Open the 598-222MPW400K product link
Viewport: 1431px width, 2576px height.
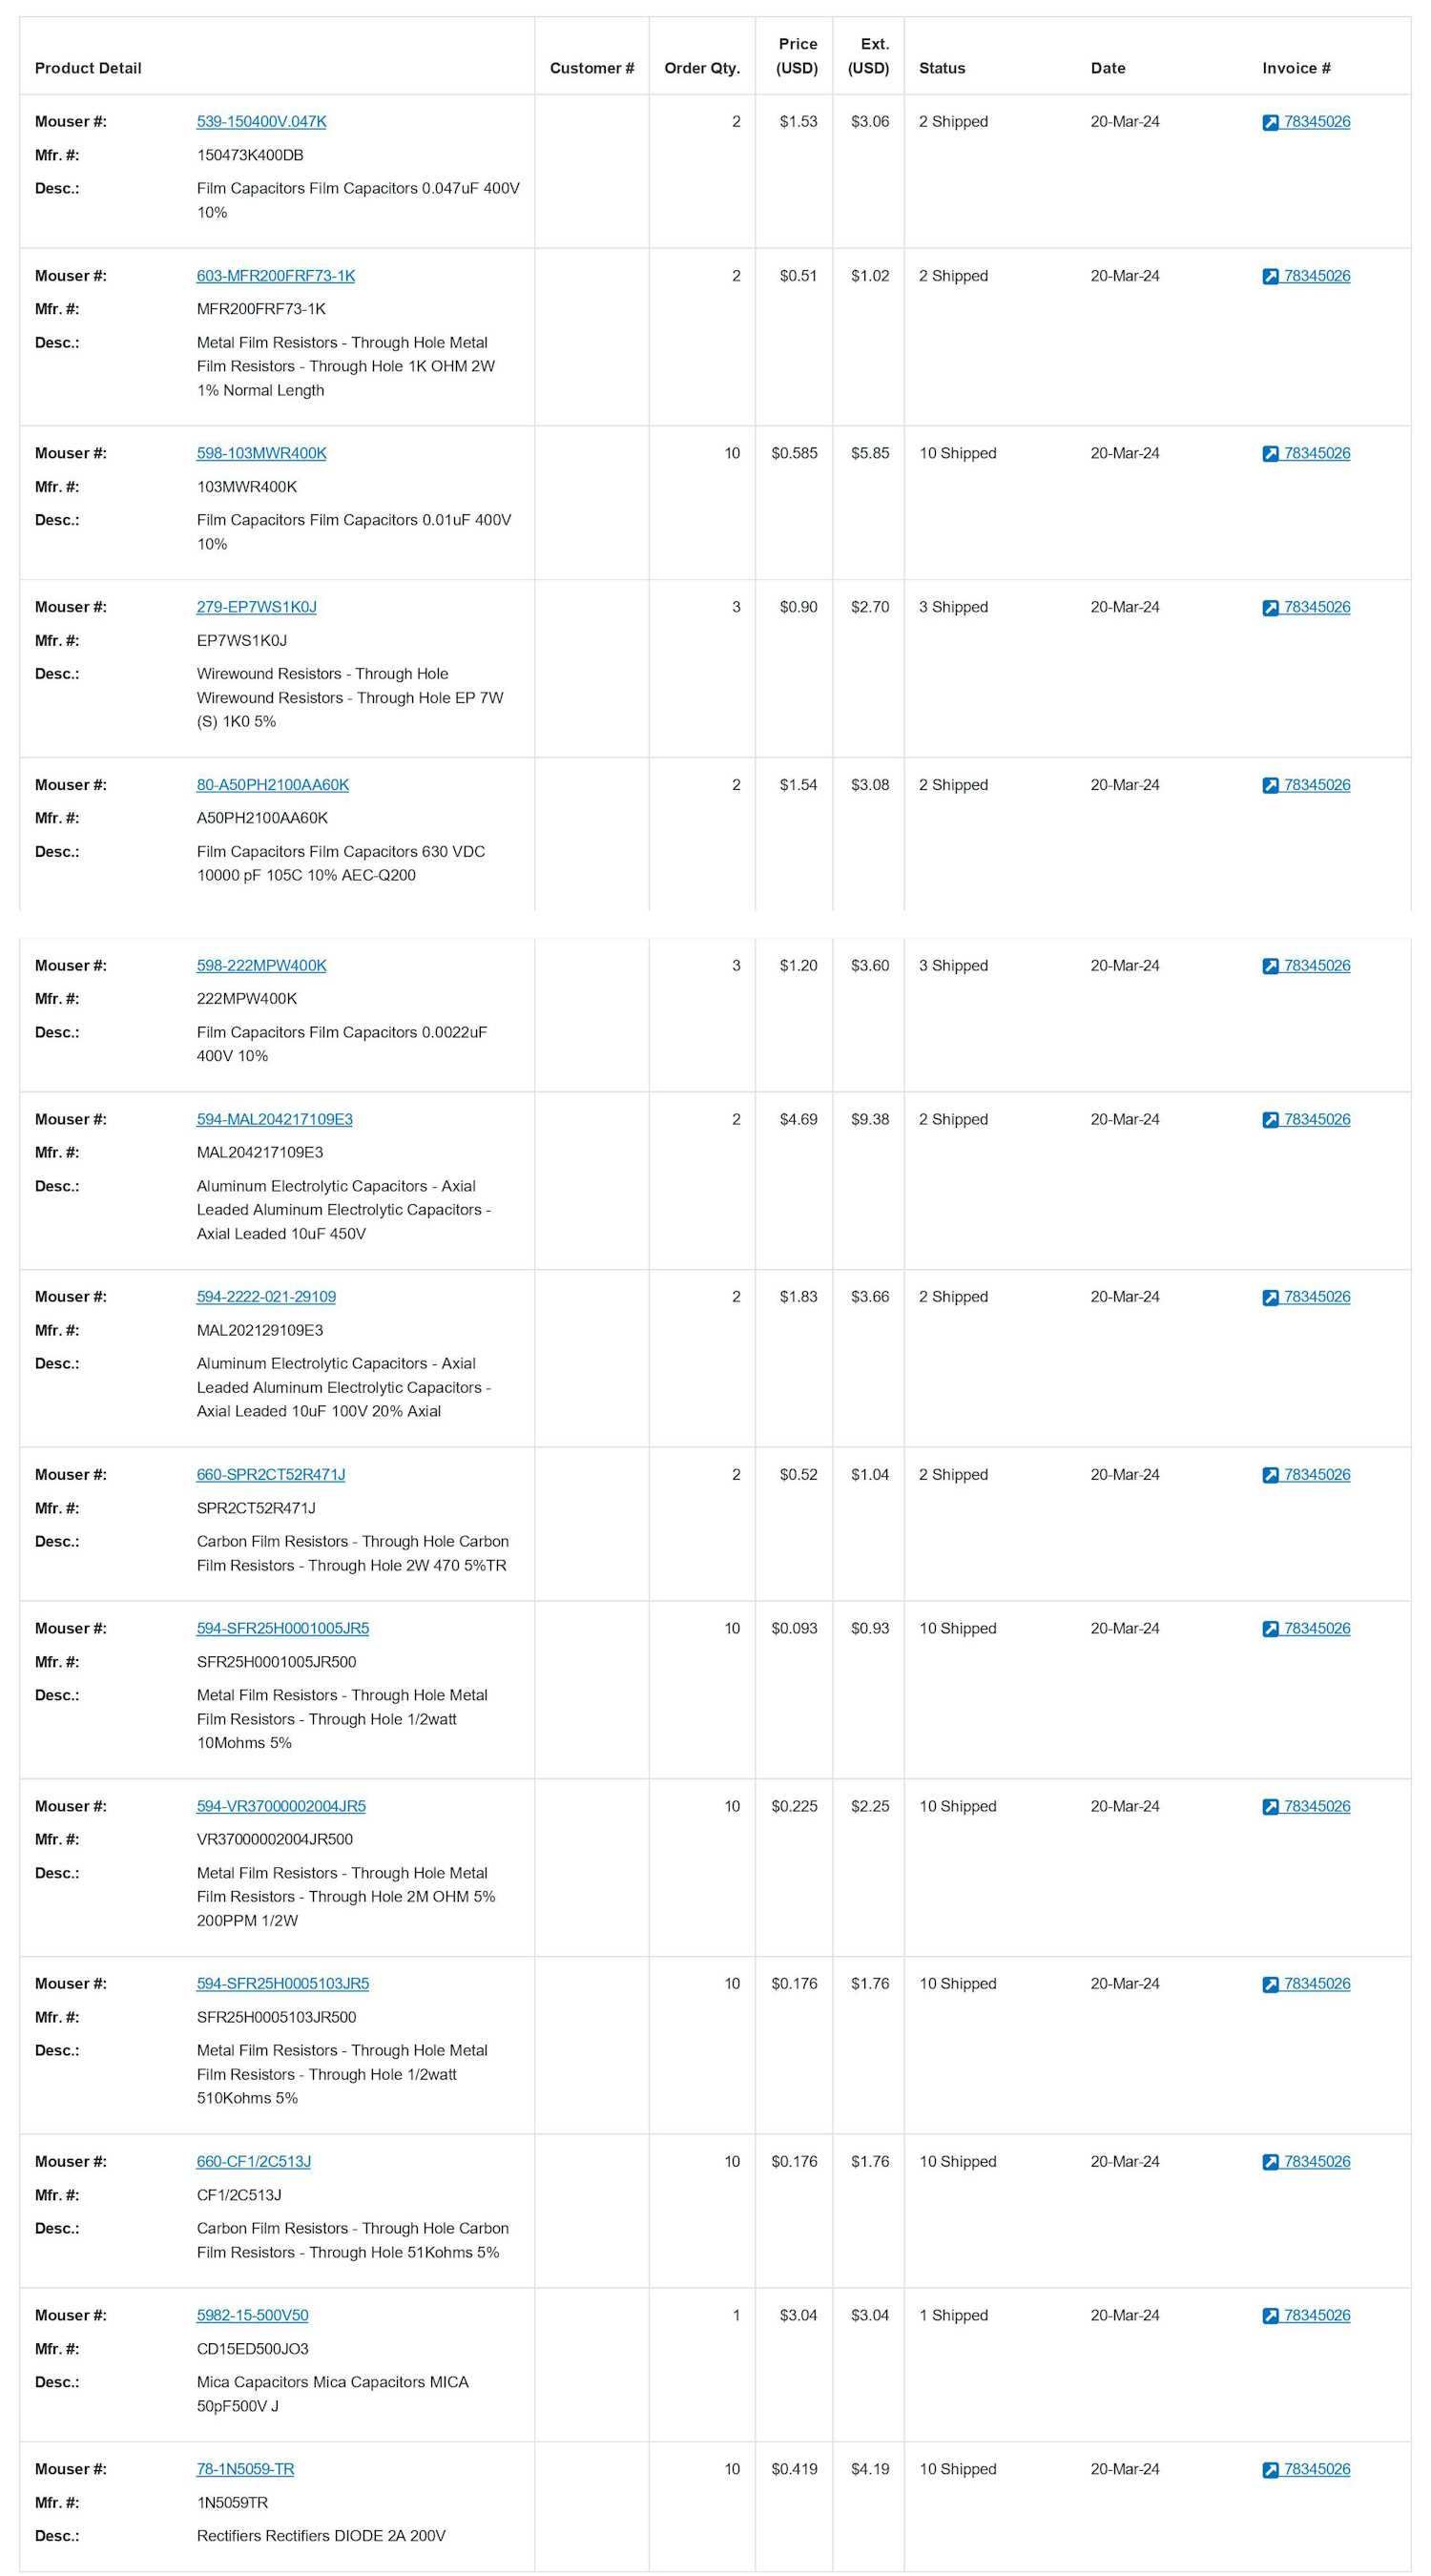pyautogui.click(x=261, y=965)
